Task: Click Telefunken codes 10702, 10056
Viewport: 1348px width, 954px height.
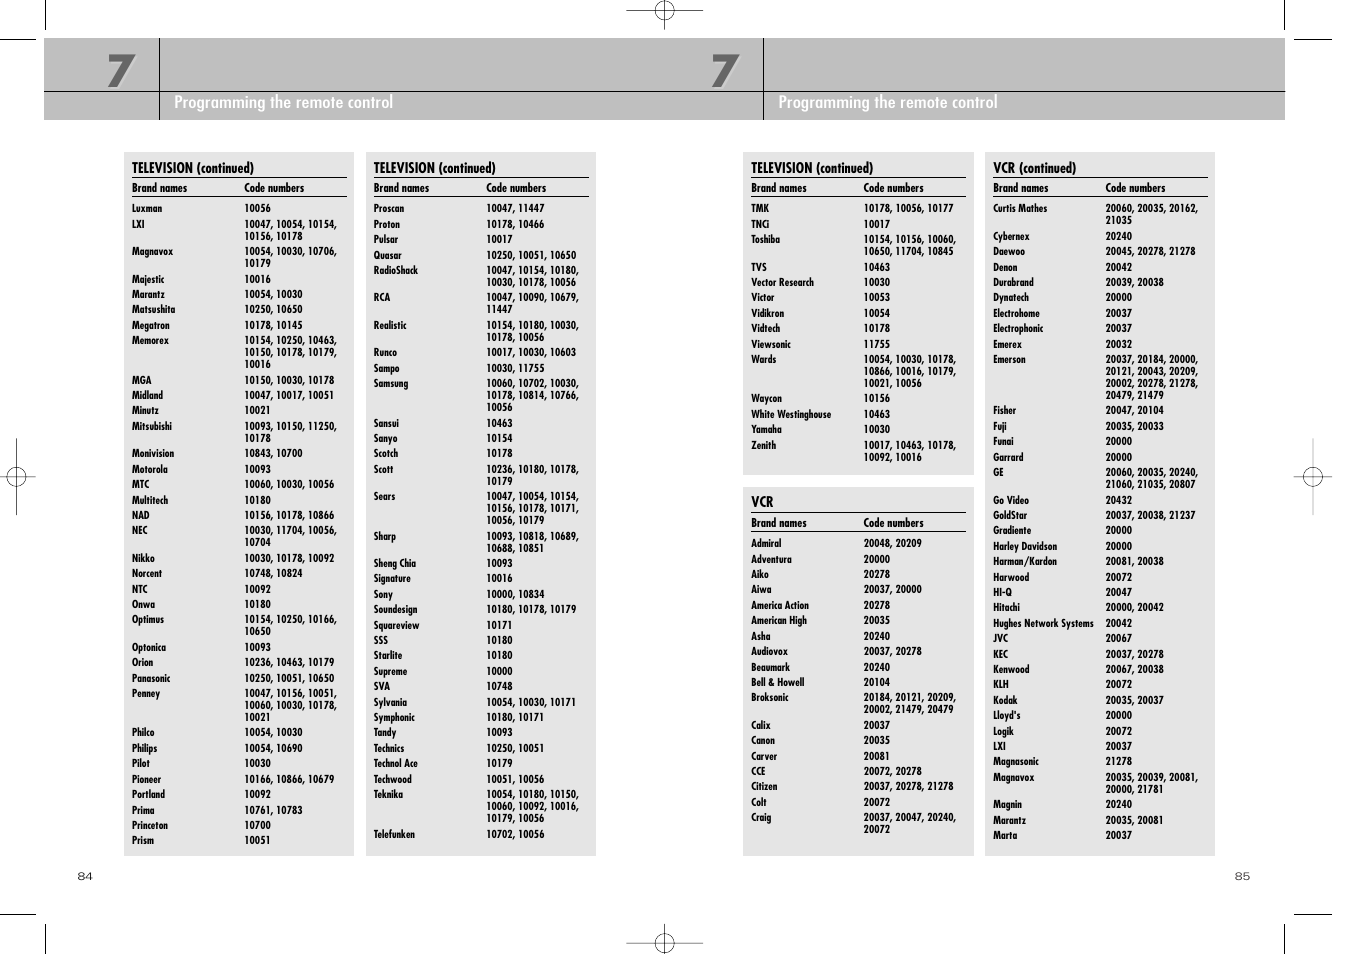Action: click(516, 835)
